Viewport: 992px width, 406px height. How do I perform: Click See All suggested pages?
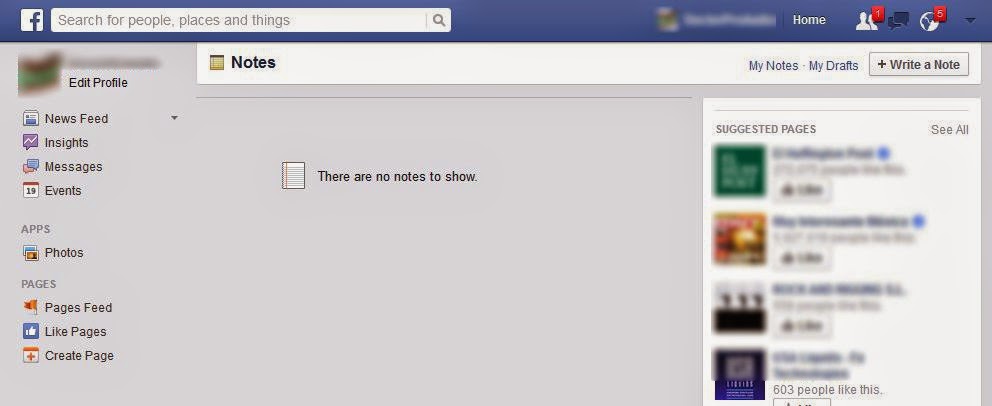pyautogui.click(x=949, y=130)
